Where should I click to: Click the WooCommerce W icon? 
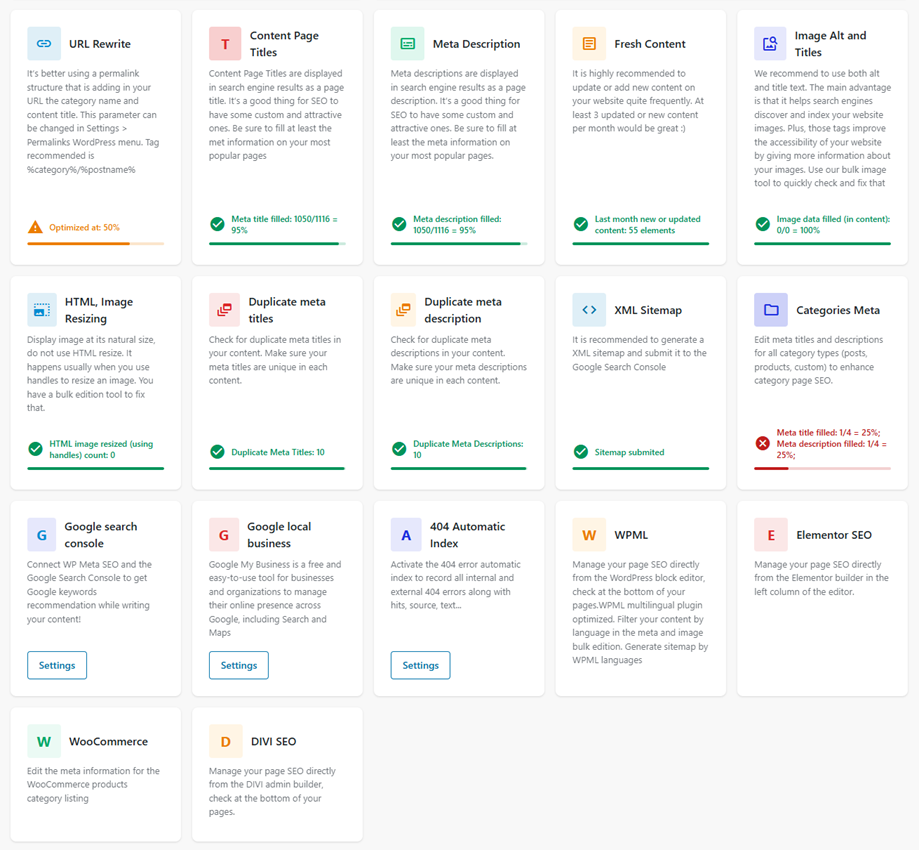(x=44, y=741)
